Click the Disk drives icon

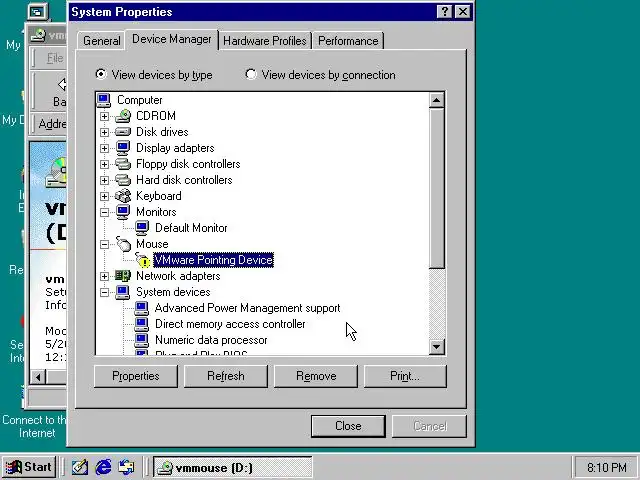[x=122, y=132]
